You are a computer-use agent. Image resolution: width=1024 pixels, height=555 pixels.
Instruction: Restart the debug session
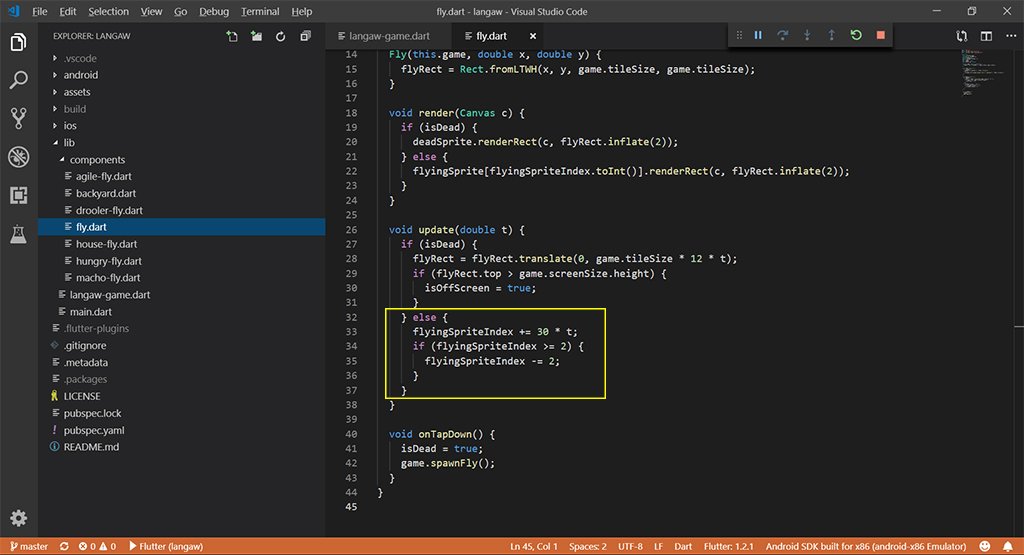pos(856,36)
